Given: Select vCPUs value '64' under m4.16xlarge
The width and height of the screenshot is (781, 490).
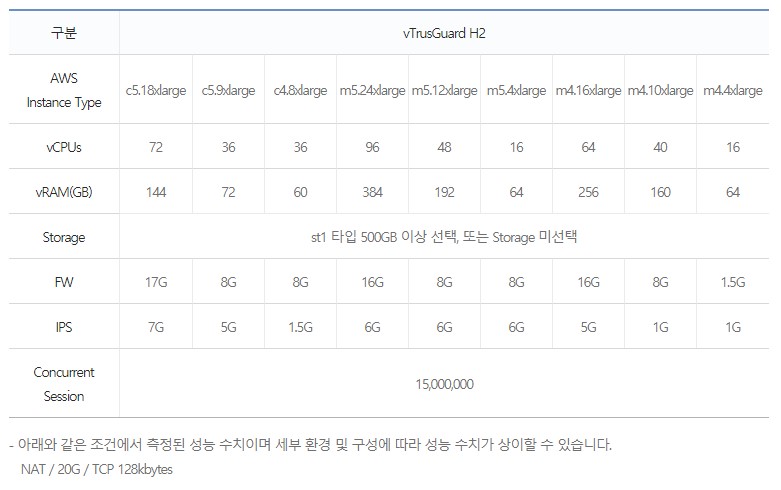Looking at the screenshot, I should 588,147.
